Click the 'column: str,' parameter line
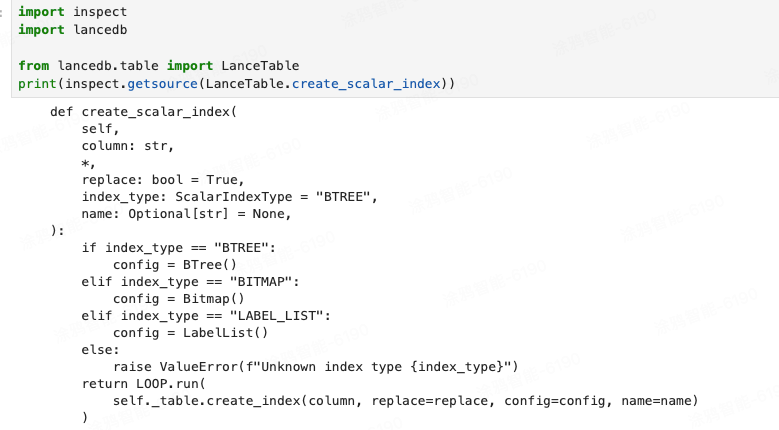Screen dimensions: 779x430 [x=128, y=146]
